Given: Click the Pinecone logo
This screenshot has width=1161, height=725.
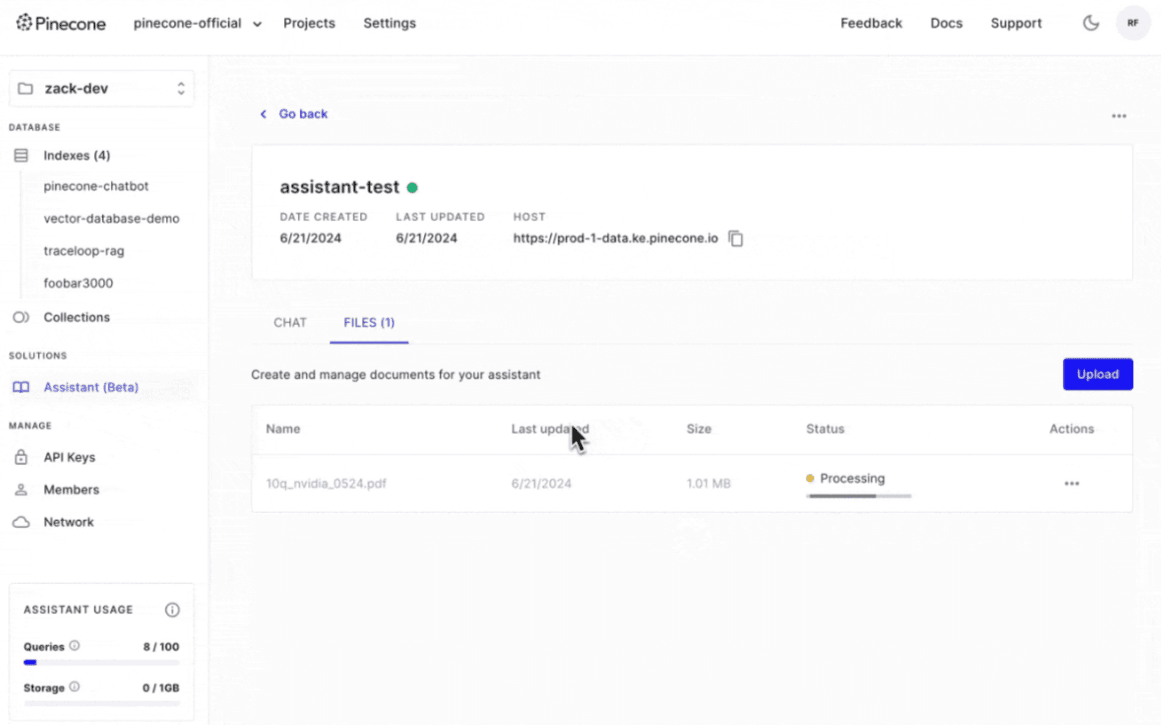Looking at the screenshot, I should point(61,23).
